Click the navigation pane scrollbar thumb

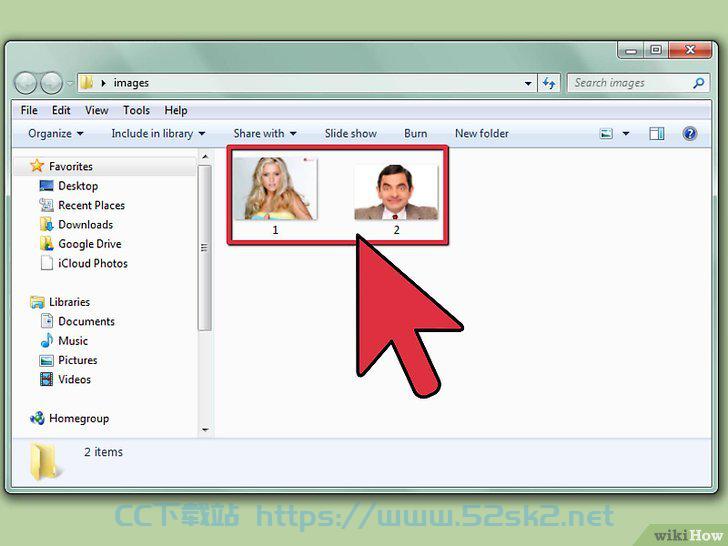point(204,247)
